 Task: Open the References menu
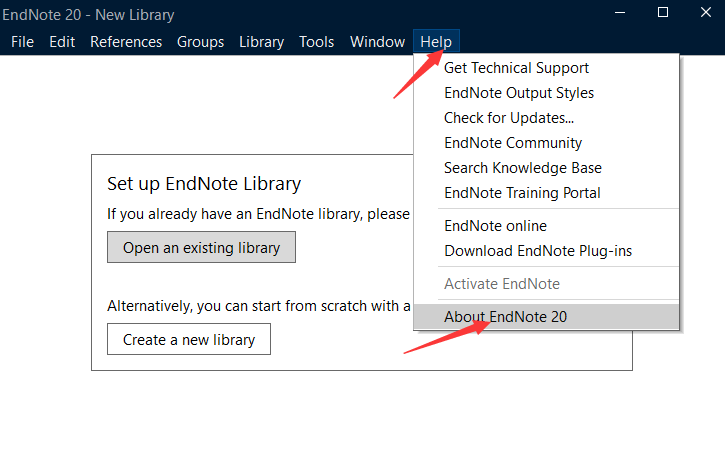[x=126, y=42]
